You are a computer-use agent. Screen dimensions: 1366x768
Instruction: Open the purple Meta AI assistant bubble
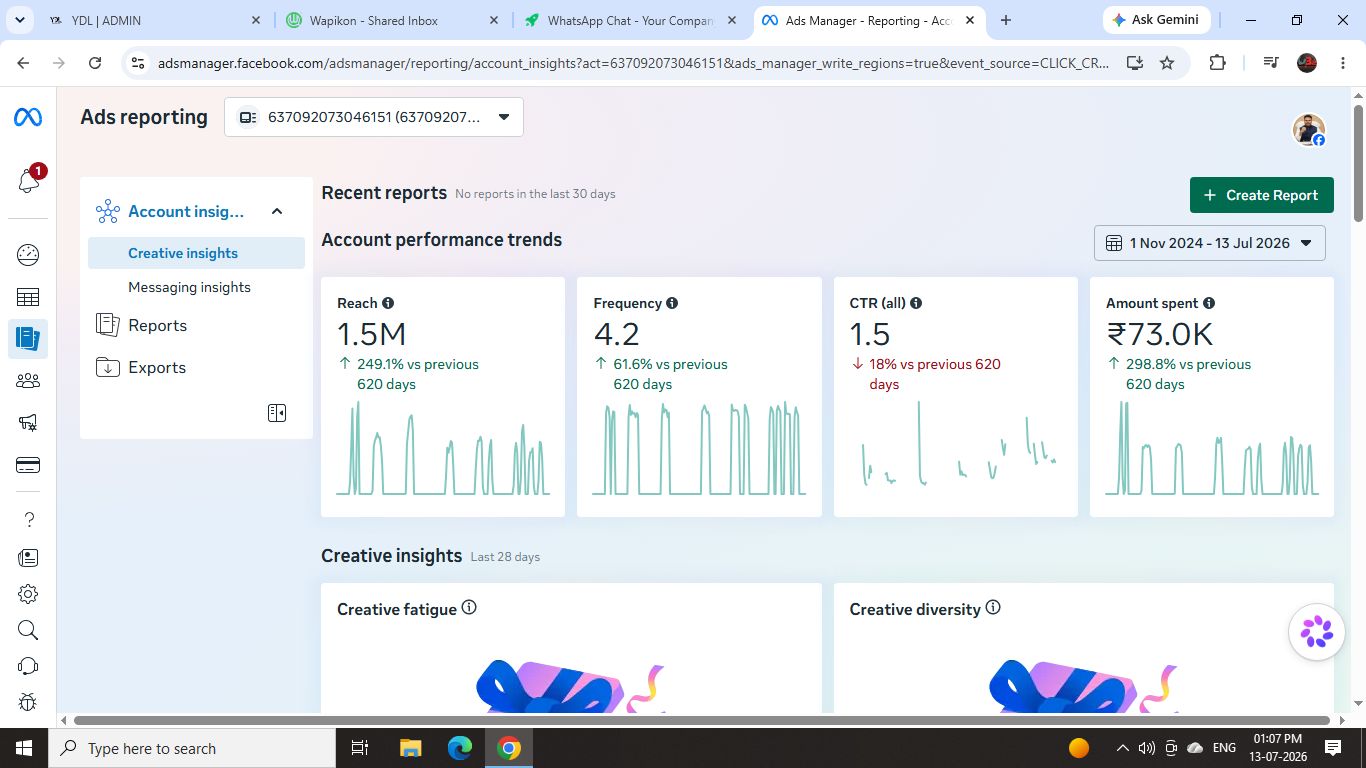(1317, 632)
